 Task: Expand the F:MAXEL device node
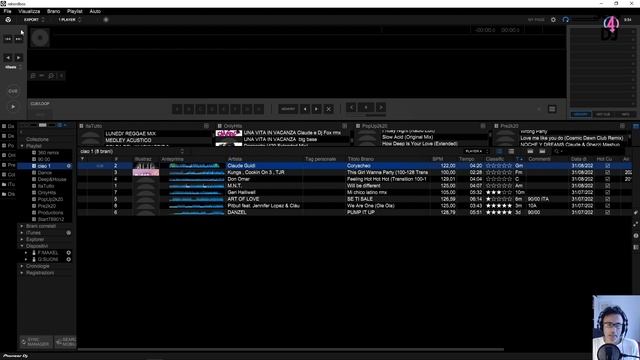tap(26, 253)
